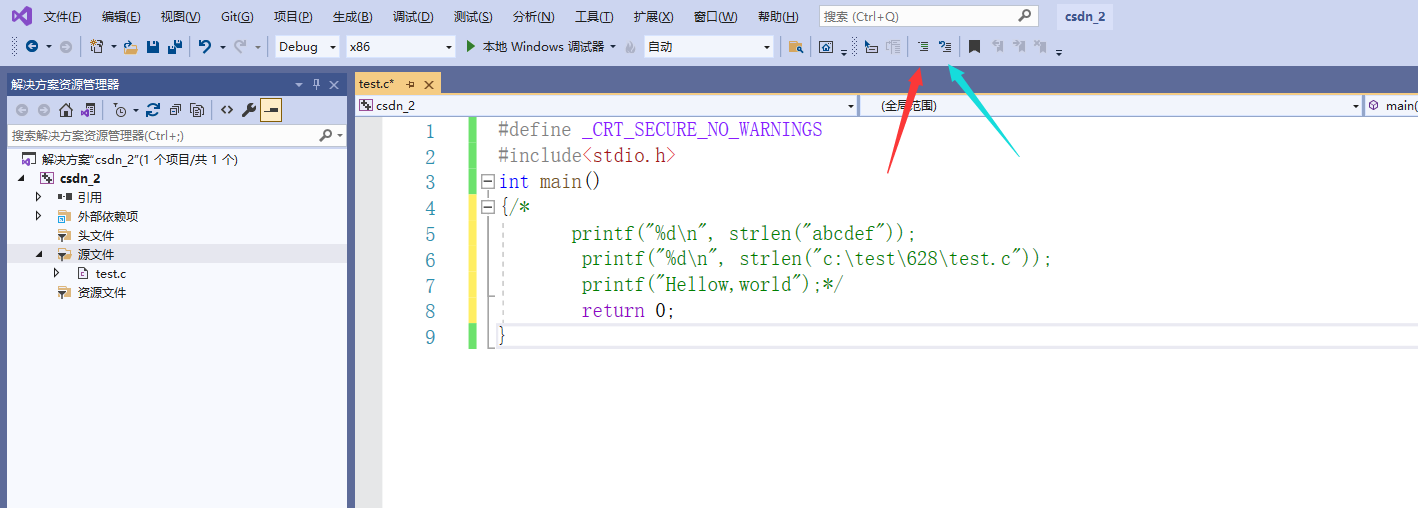Open the csdn_2 project scope dropdown

[607, 105]
